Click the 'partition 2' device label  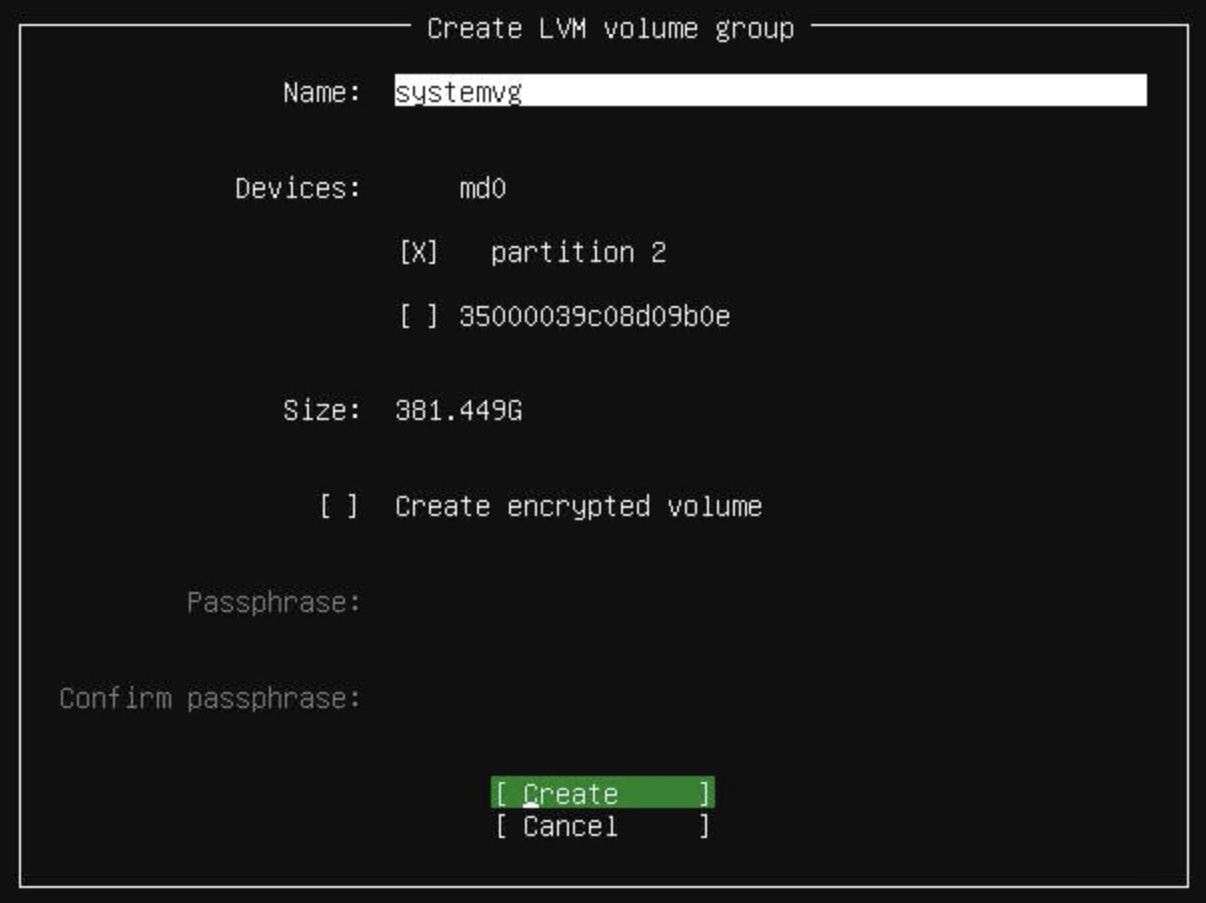coord(577,253)
